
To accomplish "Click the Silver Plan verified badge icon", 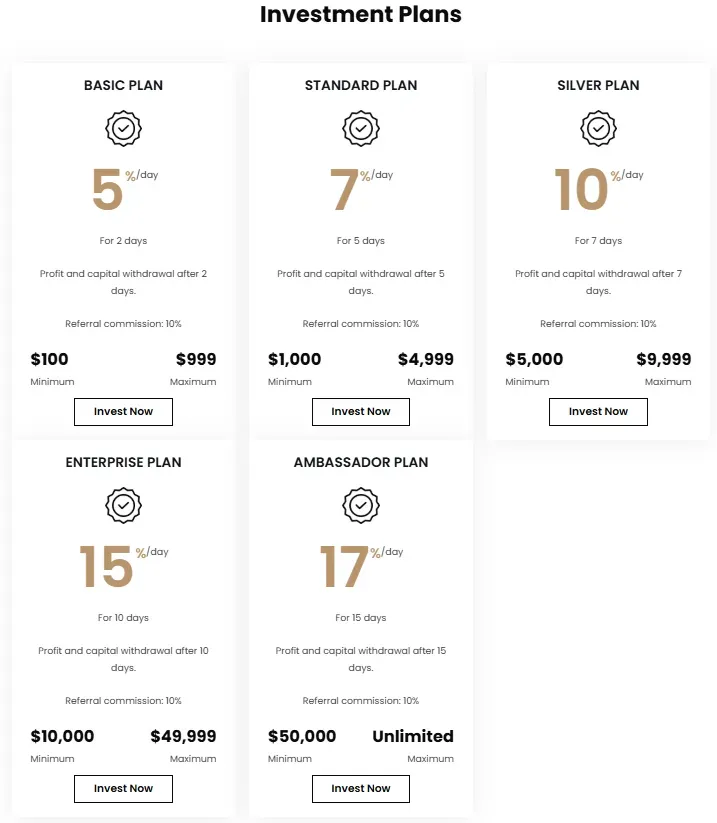I will (x=598, y=129).
